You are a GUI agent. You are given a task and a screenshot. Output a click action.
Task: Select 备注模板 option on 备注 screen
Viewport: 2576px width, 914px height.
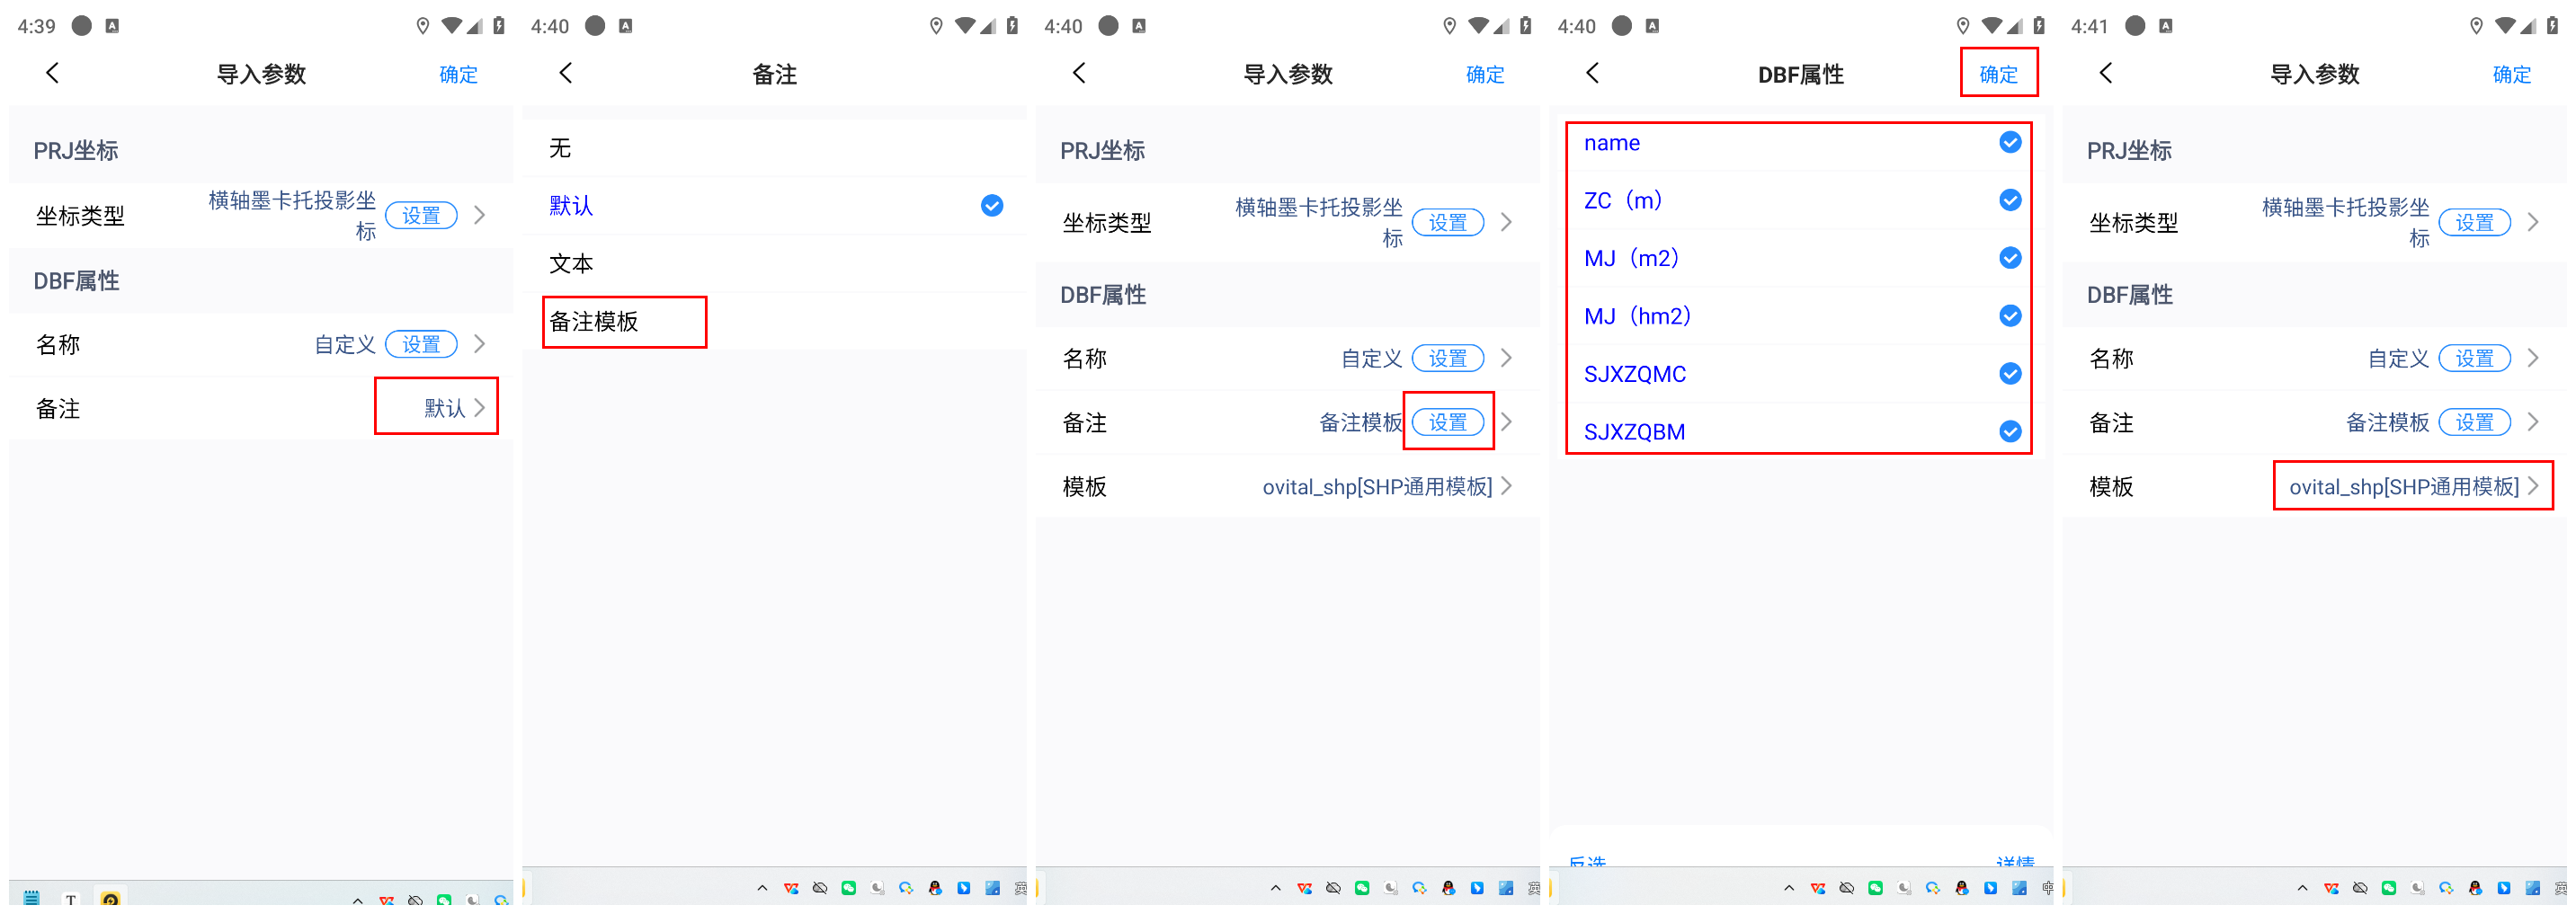pyautogui.click(x=774, y=321)
